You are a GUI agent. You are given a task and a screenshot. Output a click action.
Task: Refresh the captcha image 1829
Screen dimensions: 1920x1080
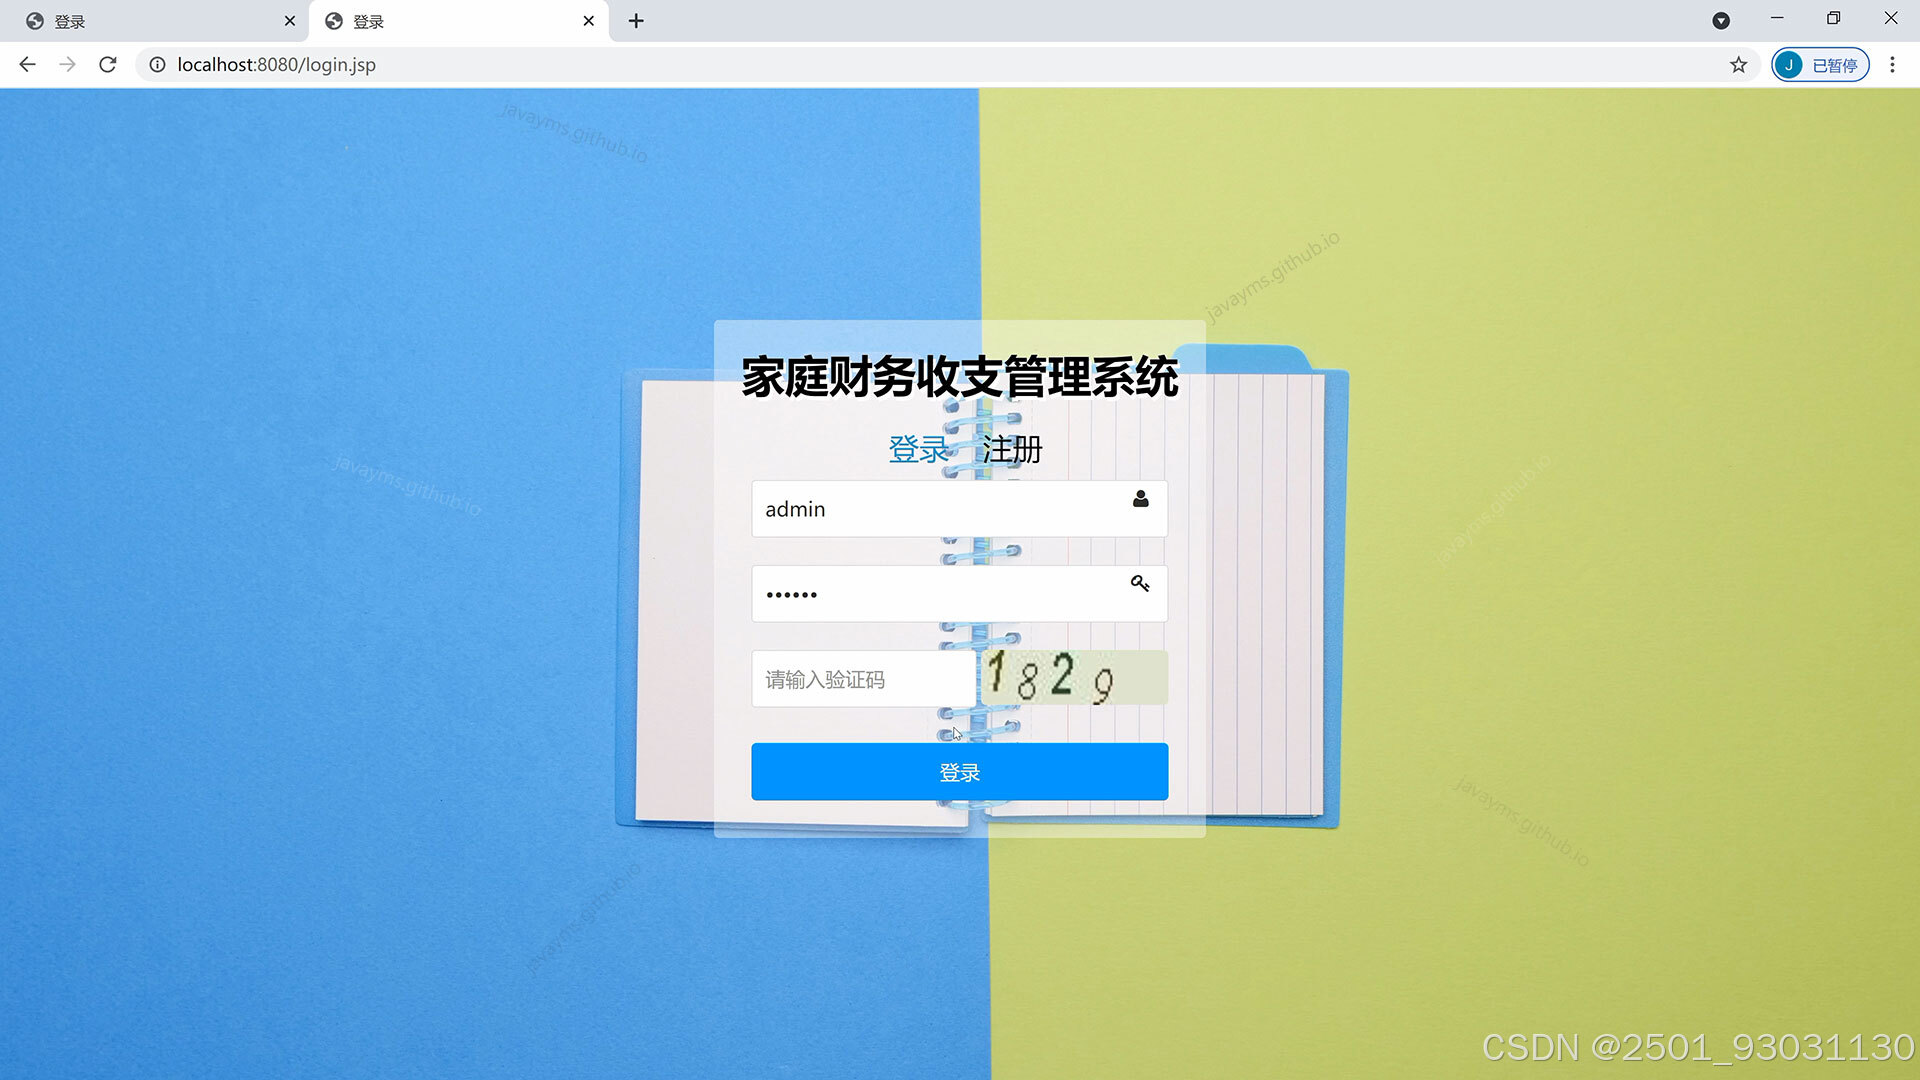tap(1074, 677)
